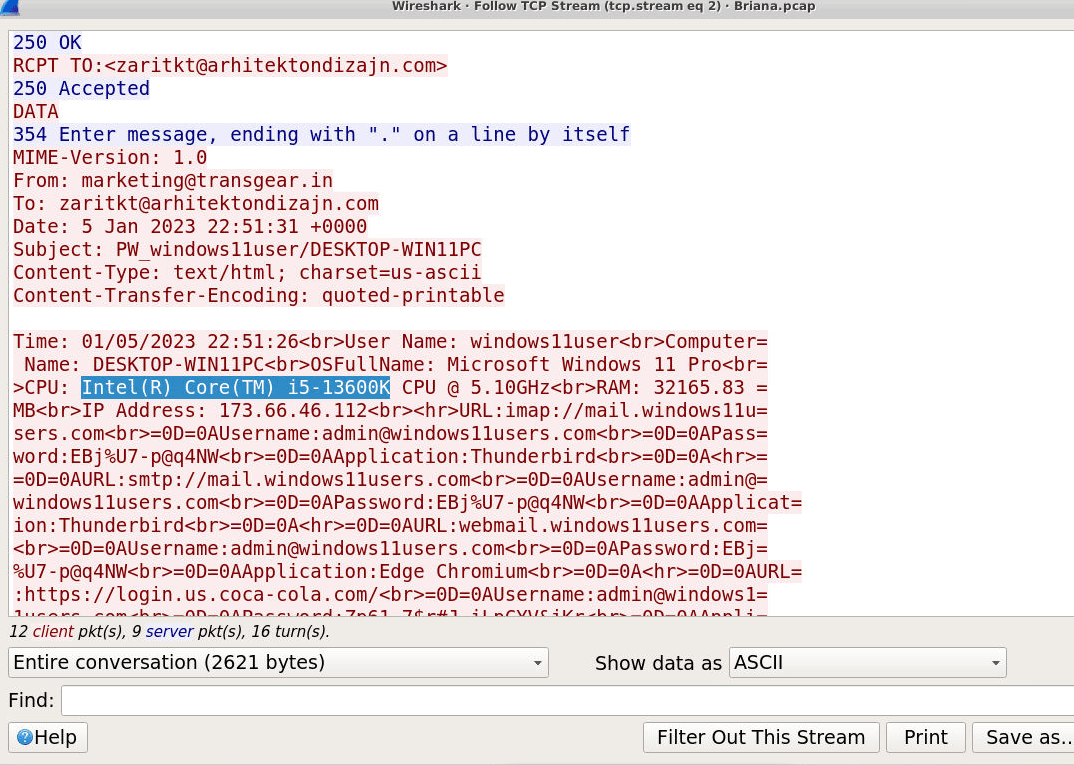
Task: Click the '12 client pkt(s)' status text
Action: pos(66,631)
